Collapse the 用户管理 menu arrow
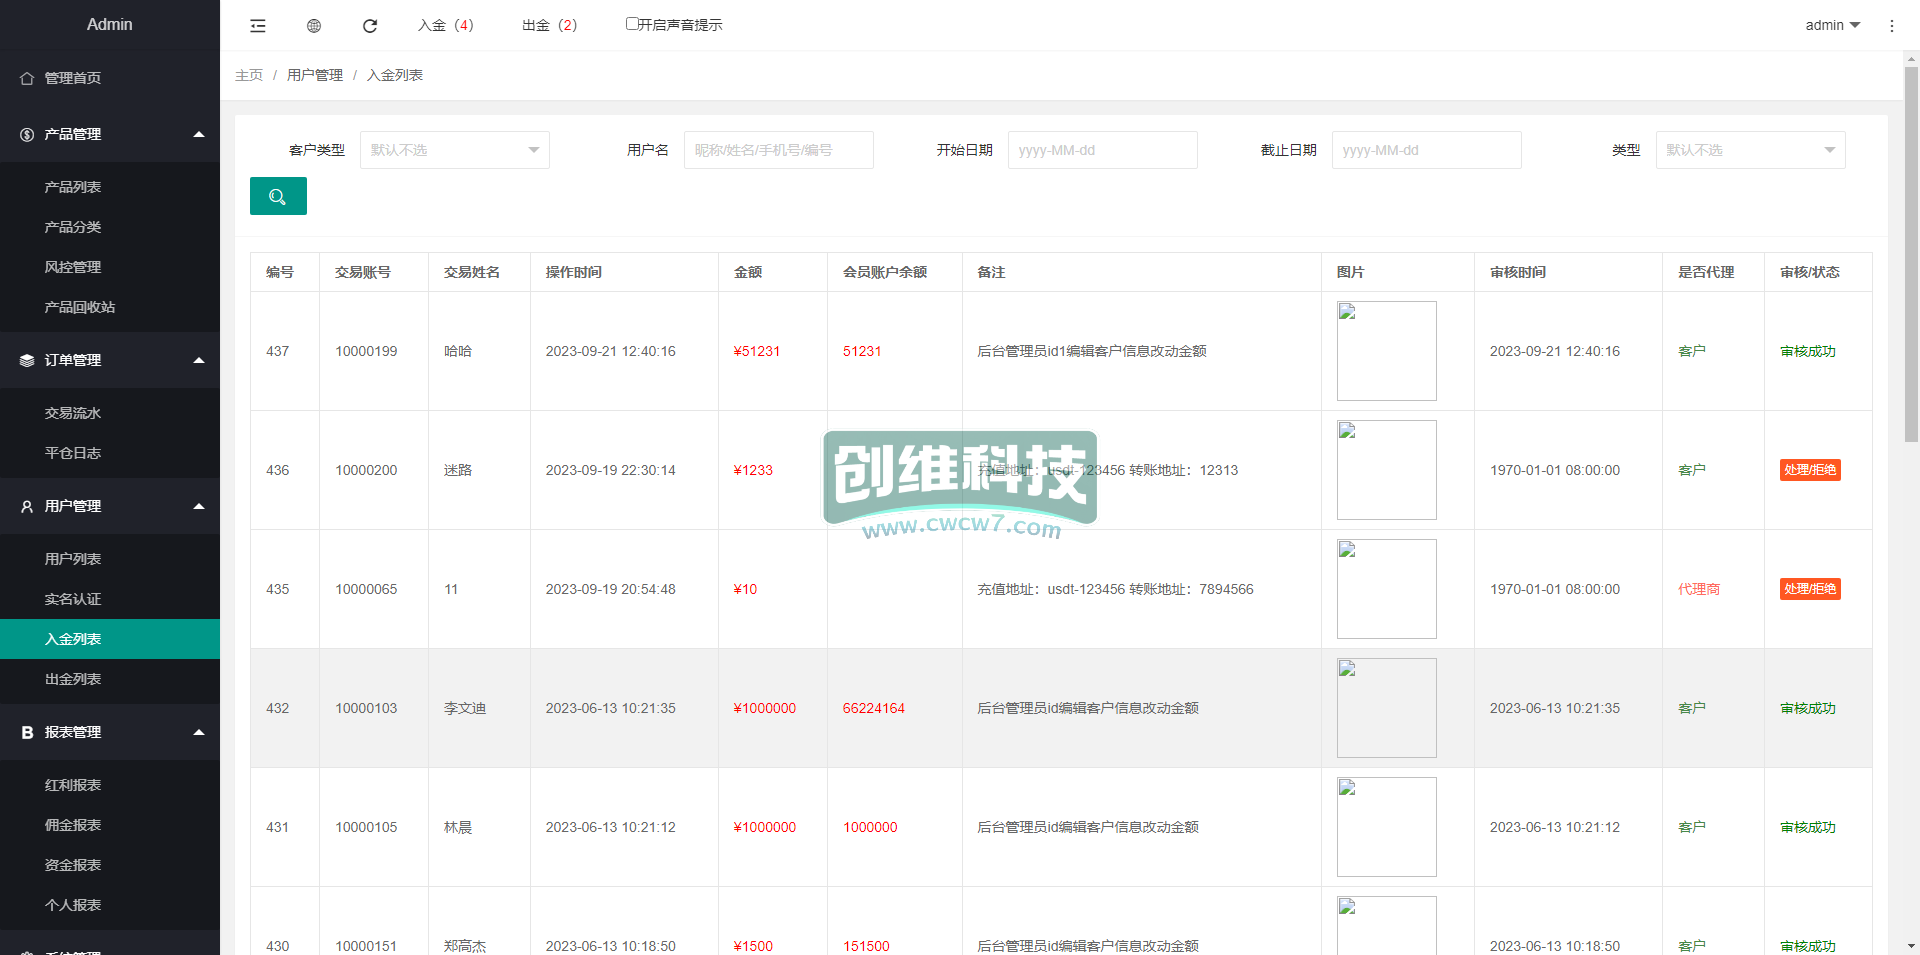The height and width of the screenshot is (955, 1920). coord(199,506)
